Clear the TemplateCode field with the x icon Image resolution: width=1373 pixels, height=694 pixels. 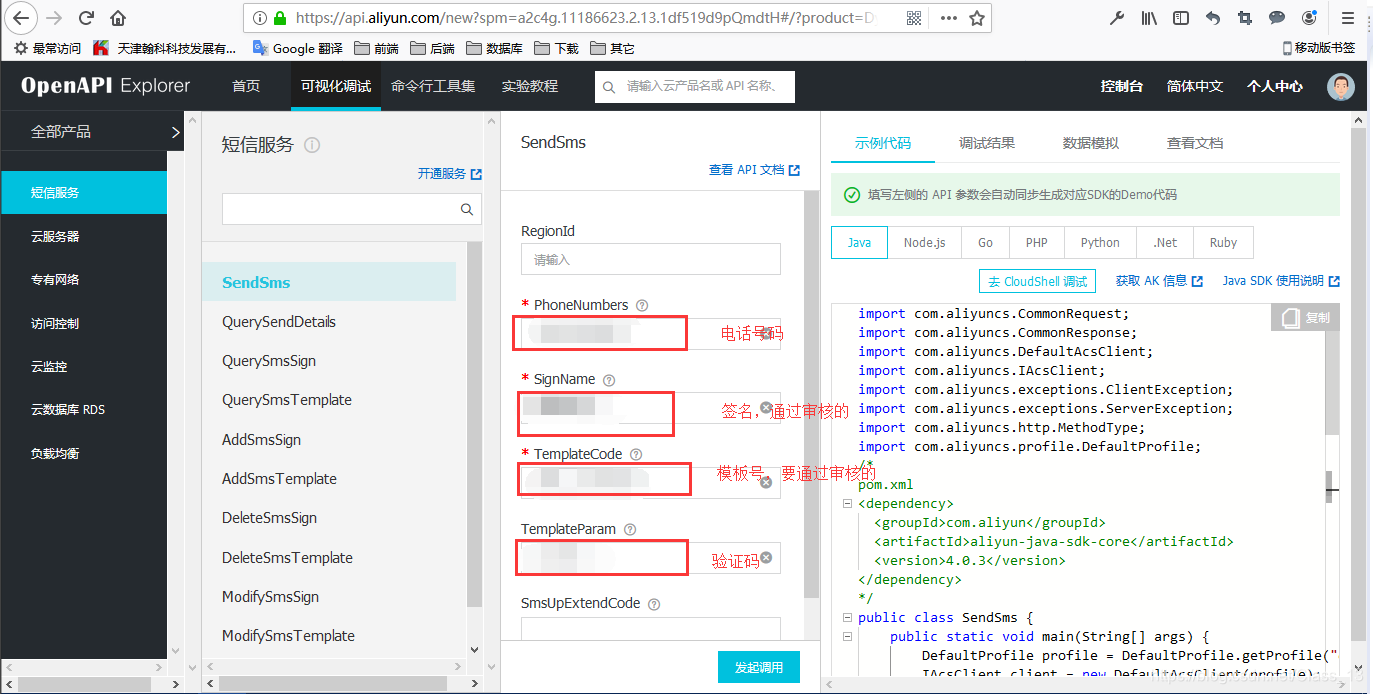767,482
